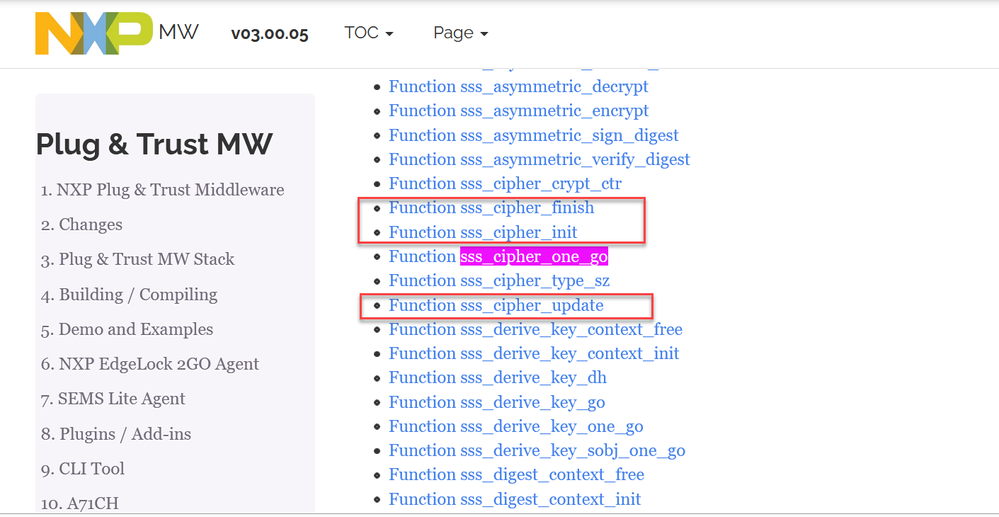The width and height of the screenshot is (999, 517).
Task: Open Function sss_digest_context_free link
Action: (517, 475)
